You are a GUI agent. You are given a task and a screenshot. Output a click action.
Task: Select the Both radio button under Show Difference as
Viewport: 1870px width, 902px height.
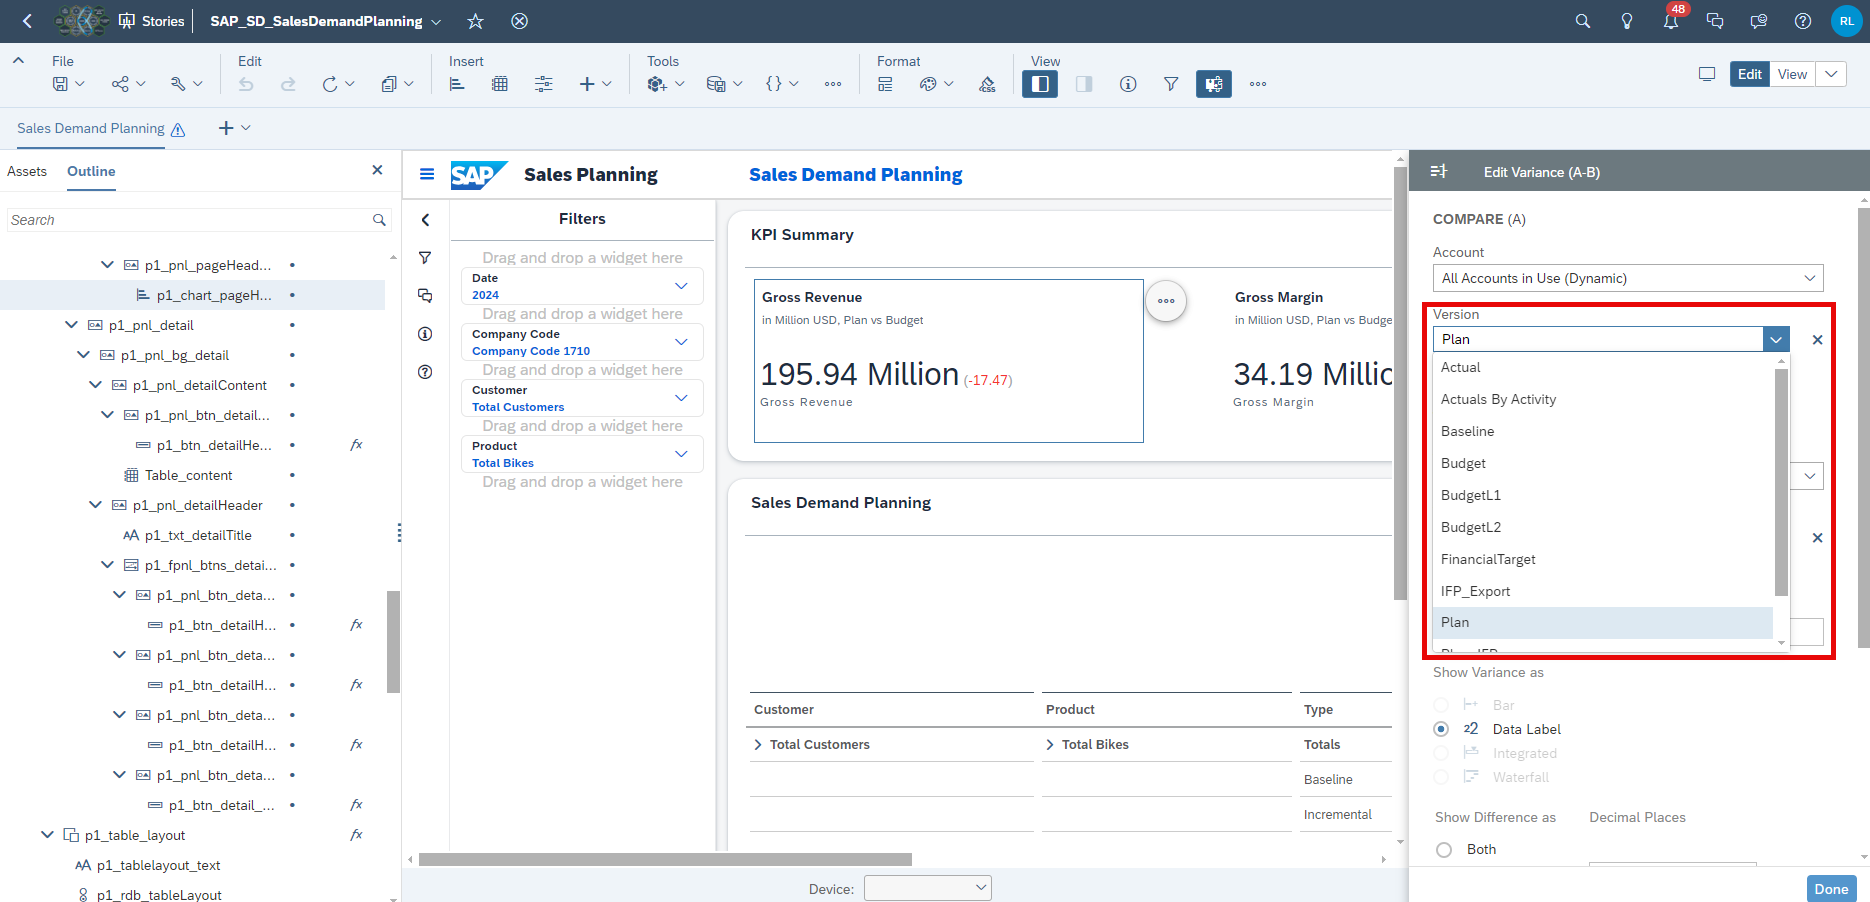click(1444, 850)
